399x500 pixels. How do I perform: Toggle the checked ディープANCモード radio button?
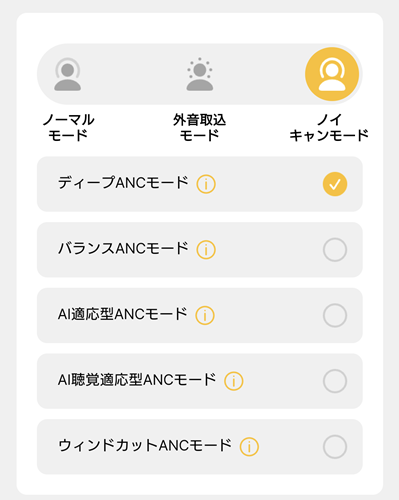pos(335,184)
